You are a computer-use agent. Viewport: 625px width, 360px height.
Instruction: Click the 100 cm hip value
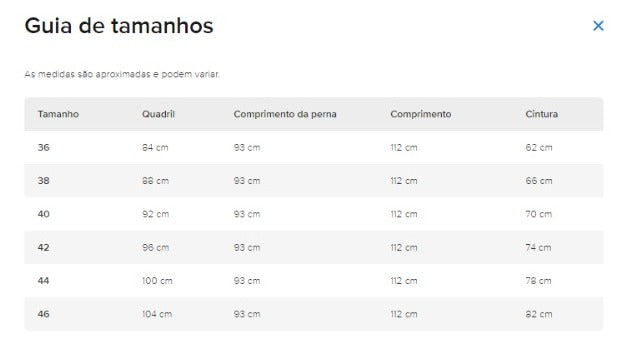[x=157, y=281]
